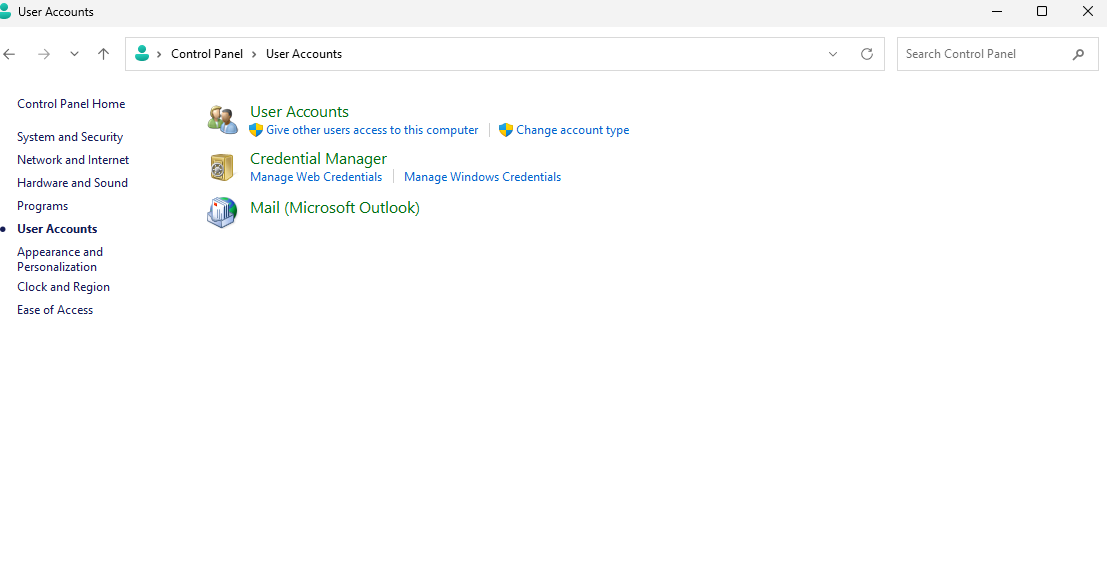Click the refresh icon in address bar

tap(867, 54)
